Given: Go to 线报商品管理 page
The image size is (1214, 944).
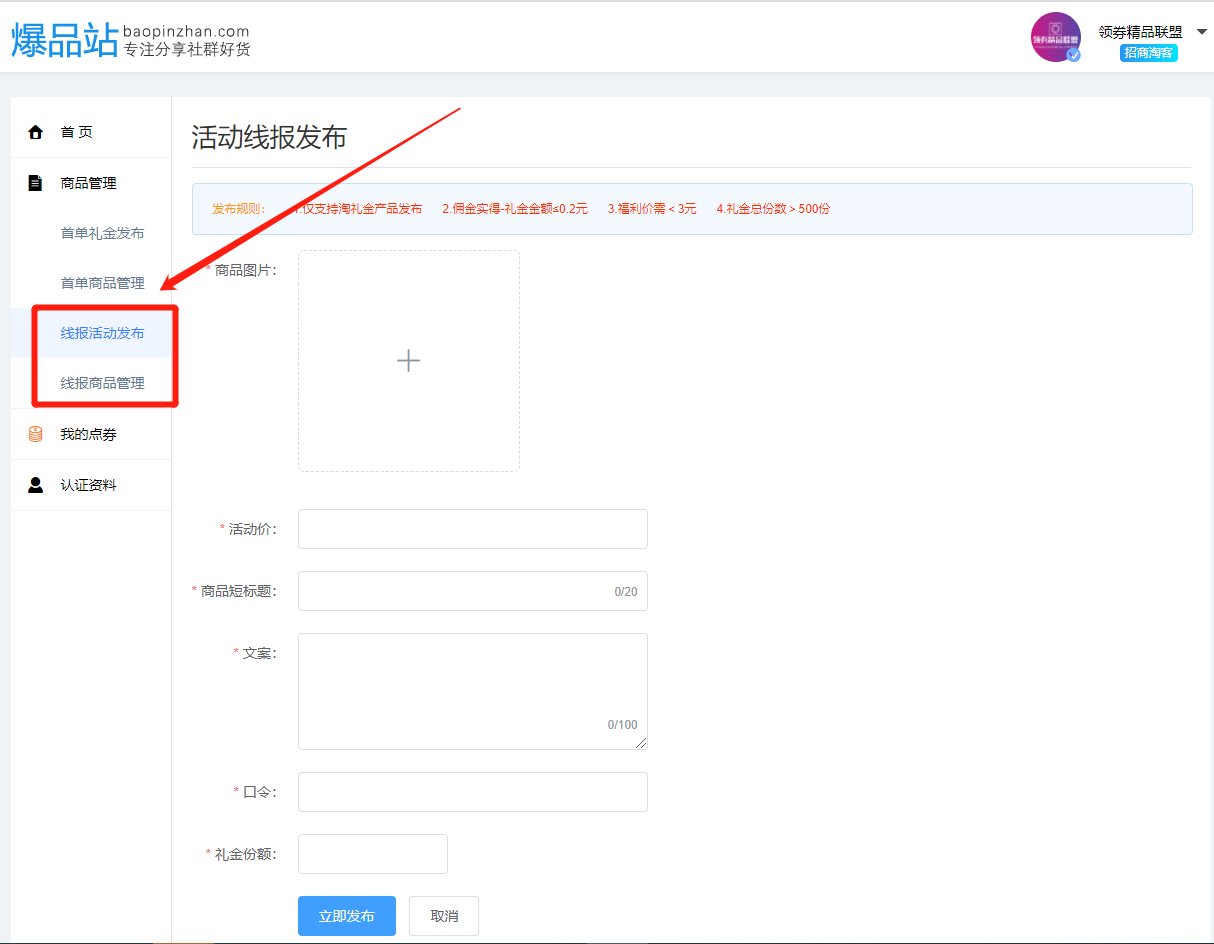Looking at the screenshot, I should (102, 383).
